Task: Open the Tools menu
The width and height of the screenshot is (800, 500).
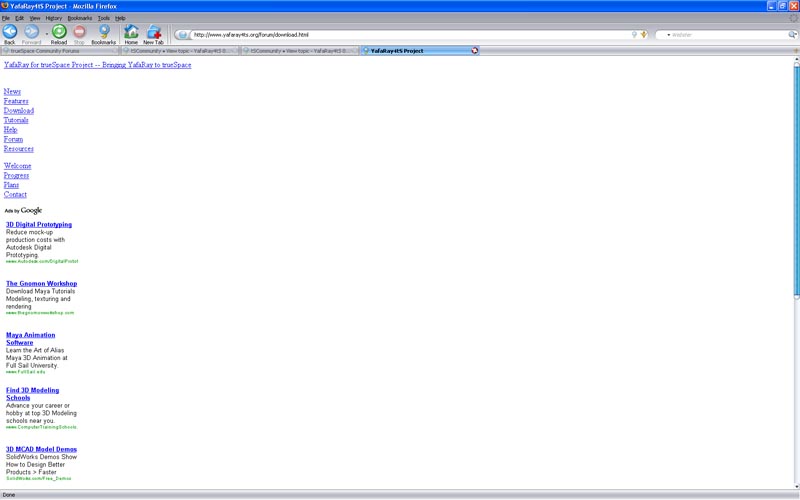Action: [x=104, y=18]
